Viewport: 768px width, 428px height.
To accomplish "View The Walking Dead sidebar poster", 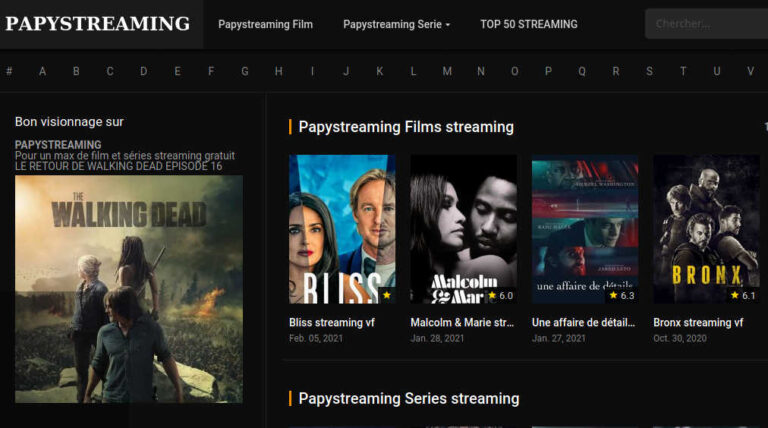I will tap(128, 288).
